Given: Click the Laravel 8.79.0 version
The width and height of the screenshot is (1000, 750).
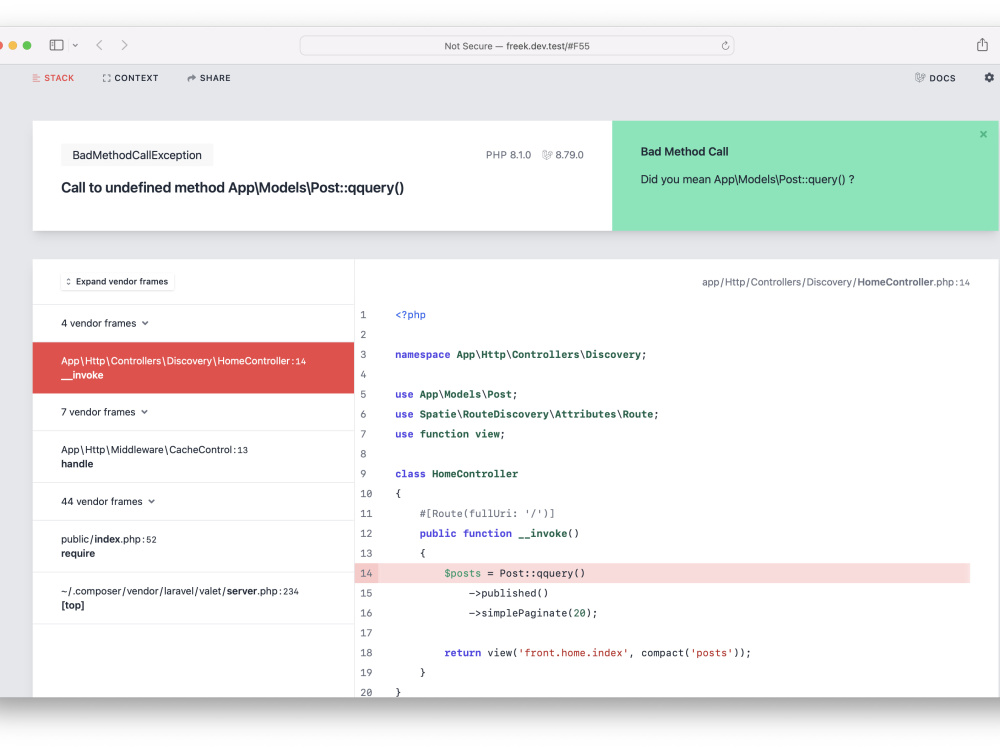Looking at the screenshot, I should coord(562,155).
